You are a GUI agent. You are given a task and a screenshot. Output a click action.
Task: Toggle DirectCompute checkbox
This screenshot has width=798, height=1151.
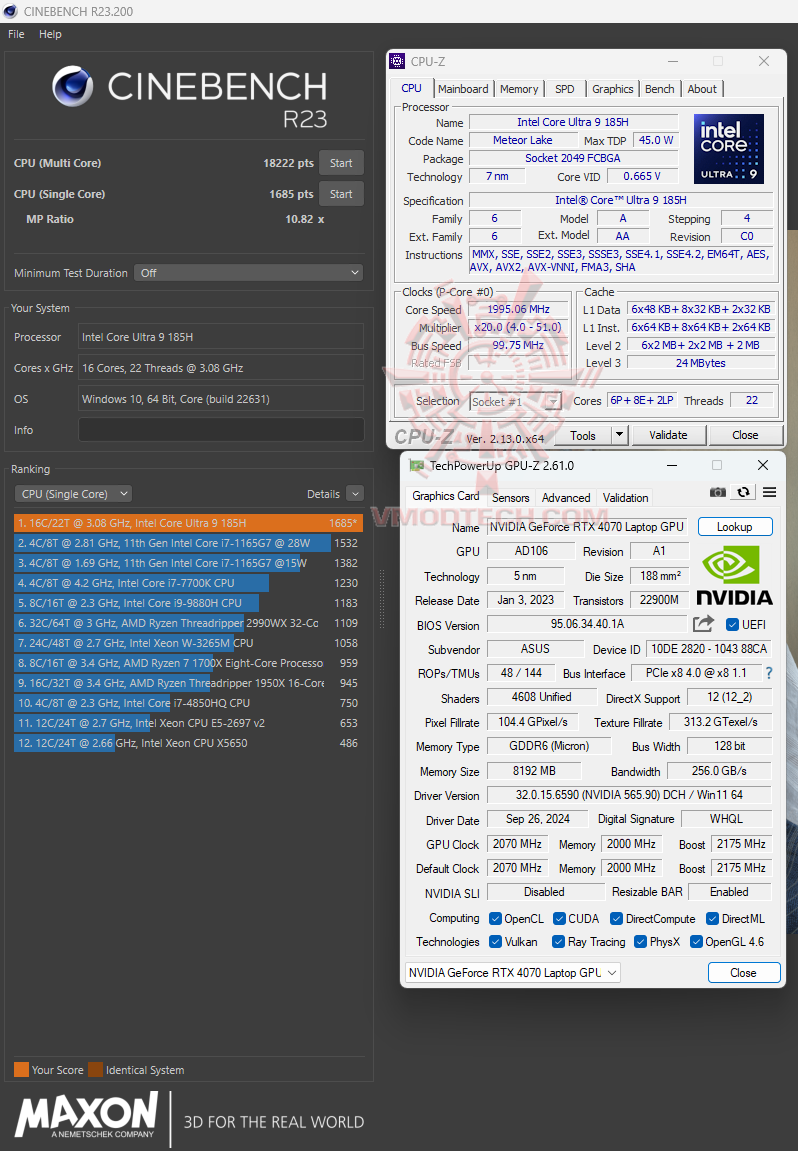coord(617,919)
